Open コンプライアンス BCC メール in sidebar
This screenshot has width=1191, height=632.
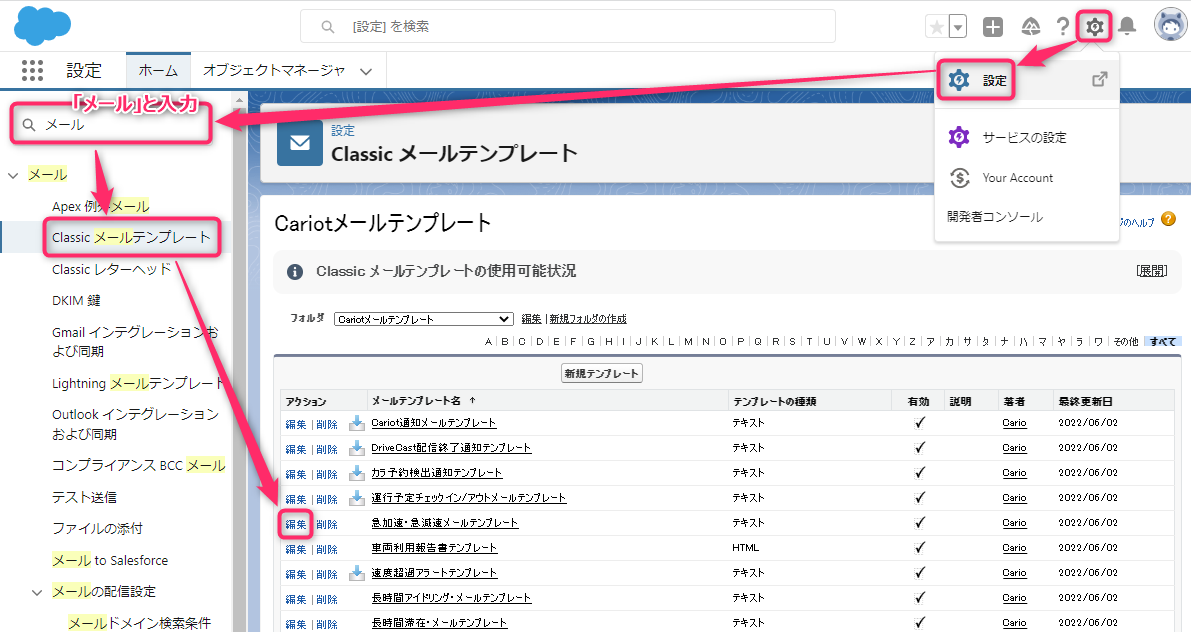138,466
